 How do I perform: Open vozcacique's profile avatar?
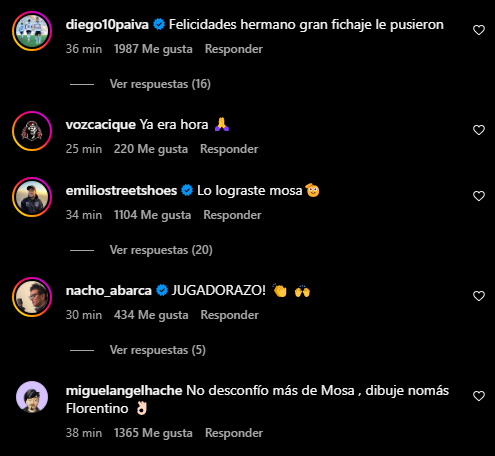pos(32,131)
